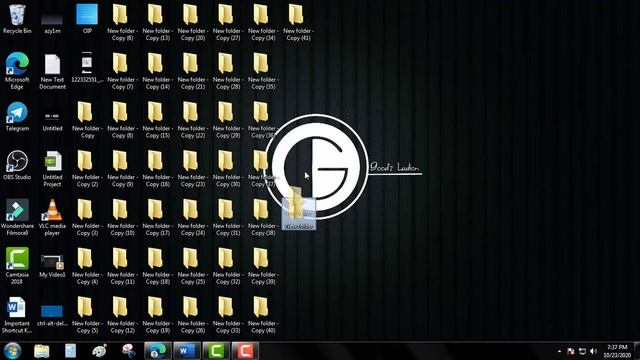Select folder New folder - Copy (26)
640x360 pixels.
point(193,315)
